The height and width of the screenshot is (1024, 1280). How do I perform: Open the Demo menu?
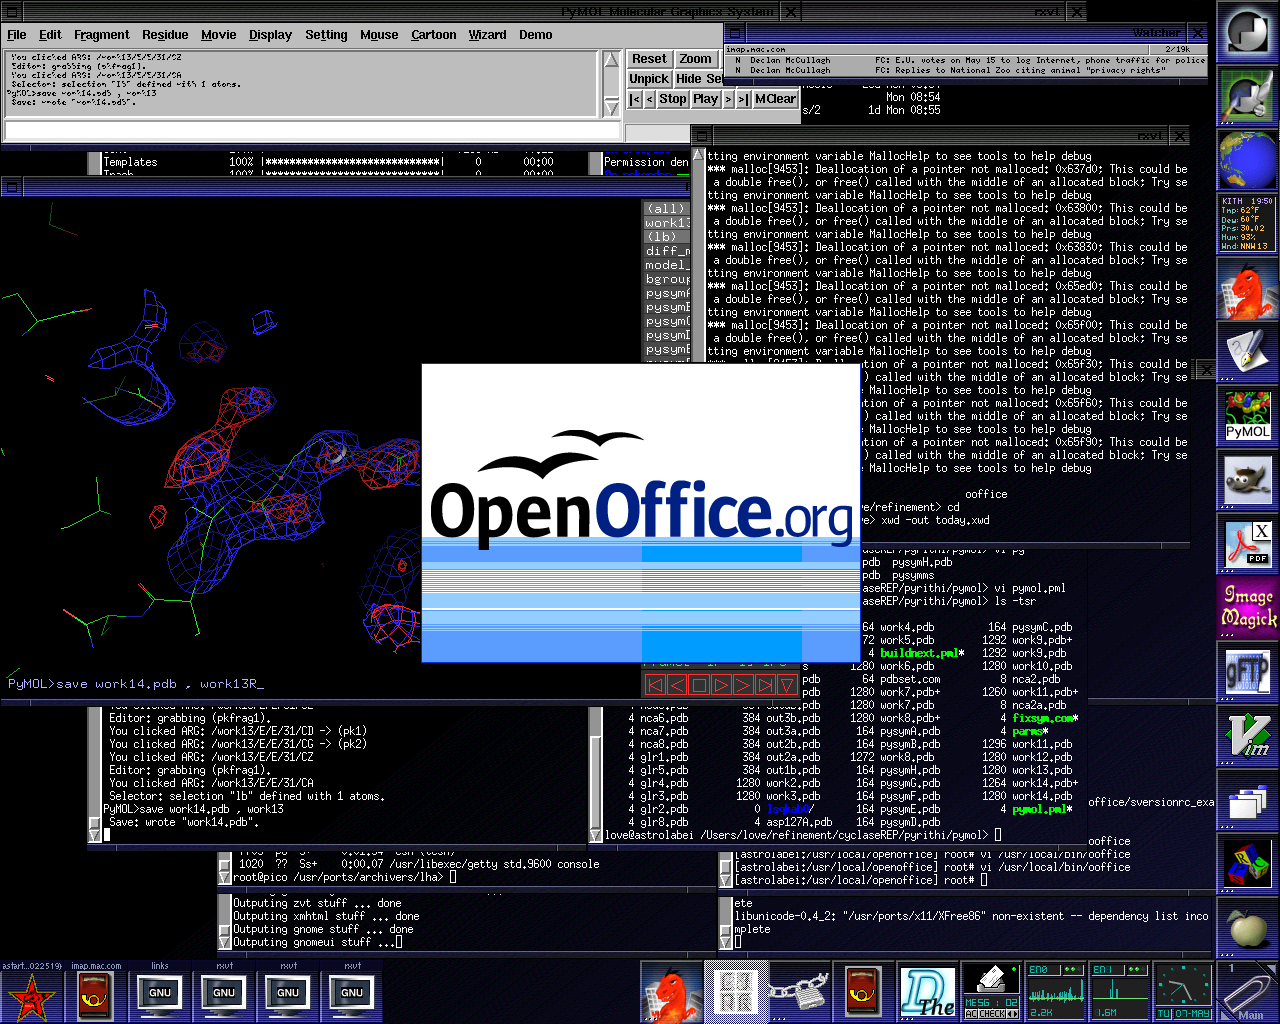tap(535, 34)
